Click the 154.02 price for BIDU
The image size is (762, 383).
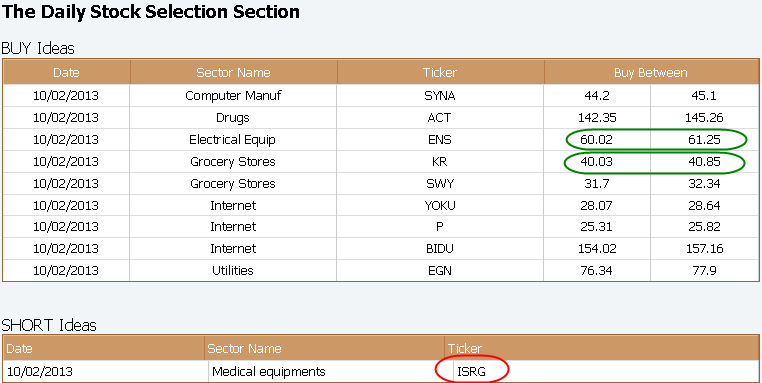tap(597, 249)
